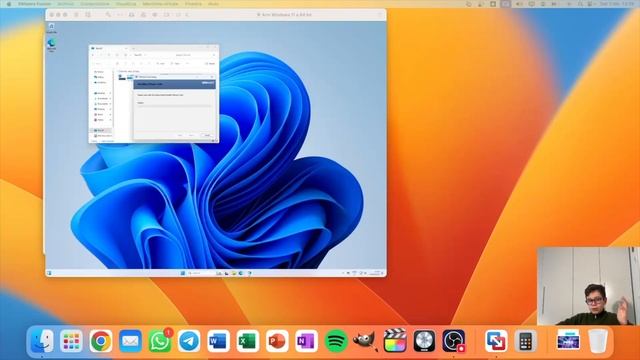Open the Mail app in Dock
This screenshot has height=360, width=640.
pos(130,341)
